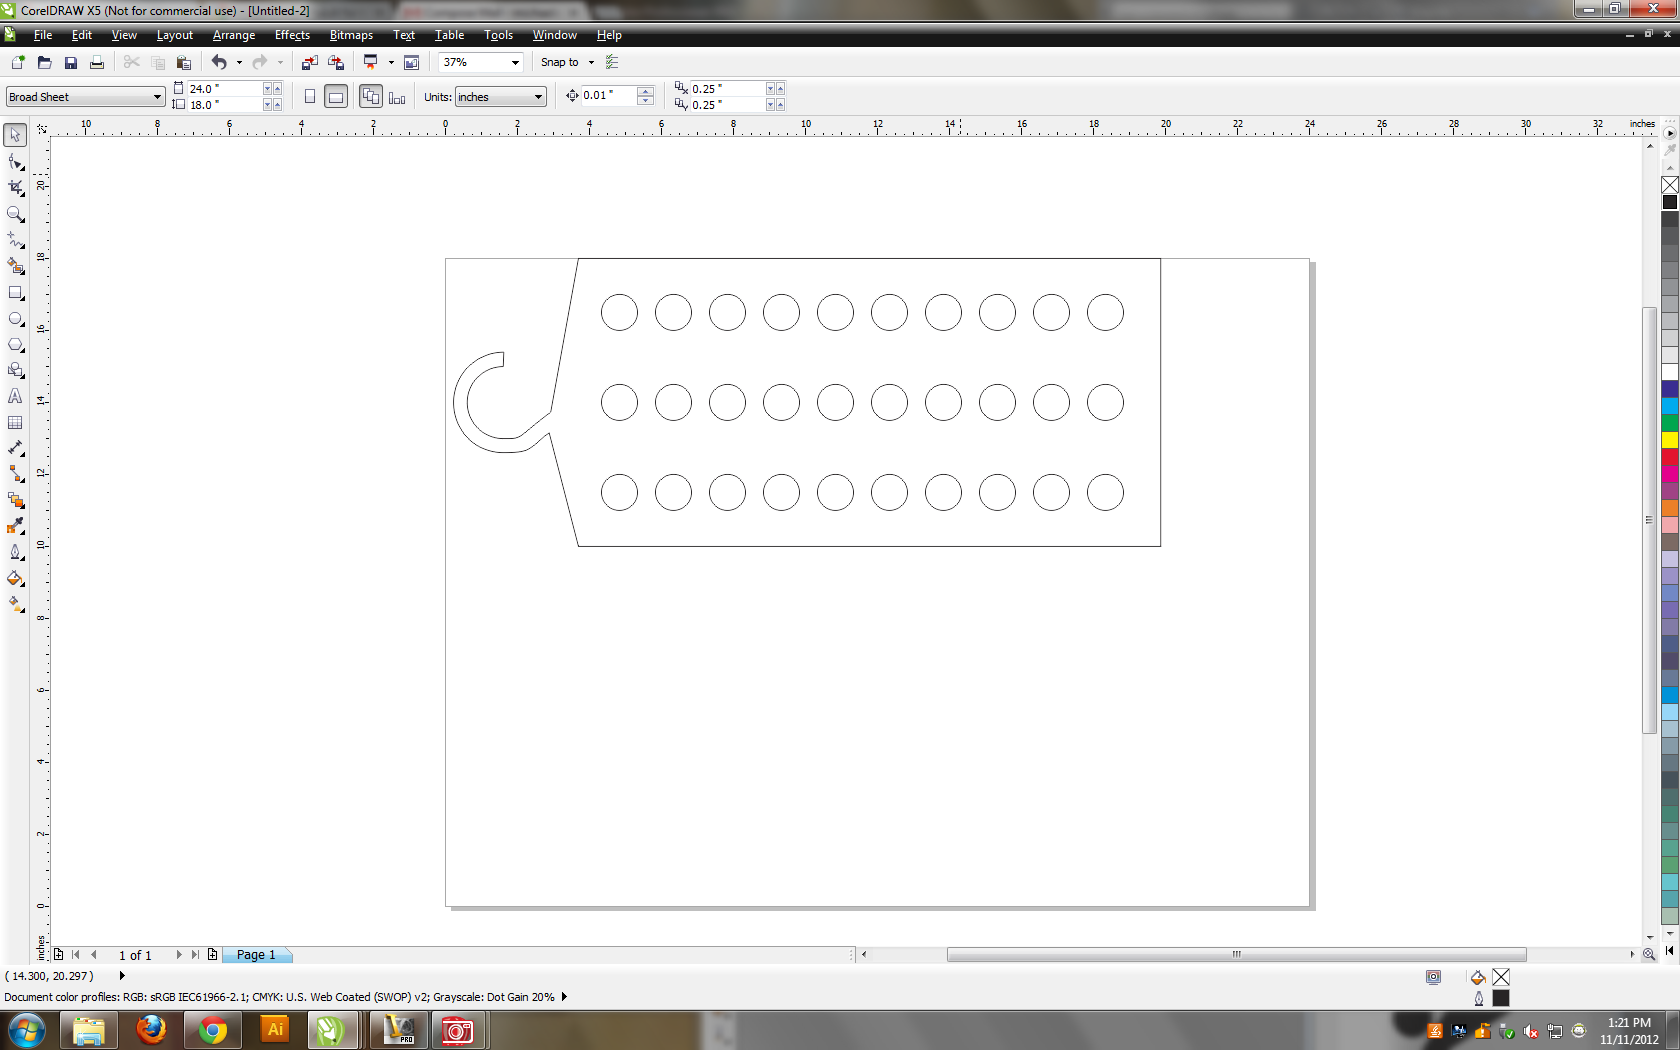The width and height of the screenshot is (1680, 1050).
Task: Open the Layout menu
Action: coord(174,35)
